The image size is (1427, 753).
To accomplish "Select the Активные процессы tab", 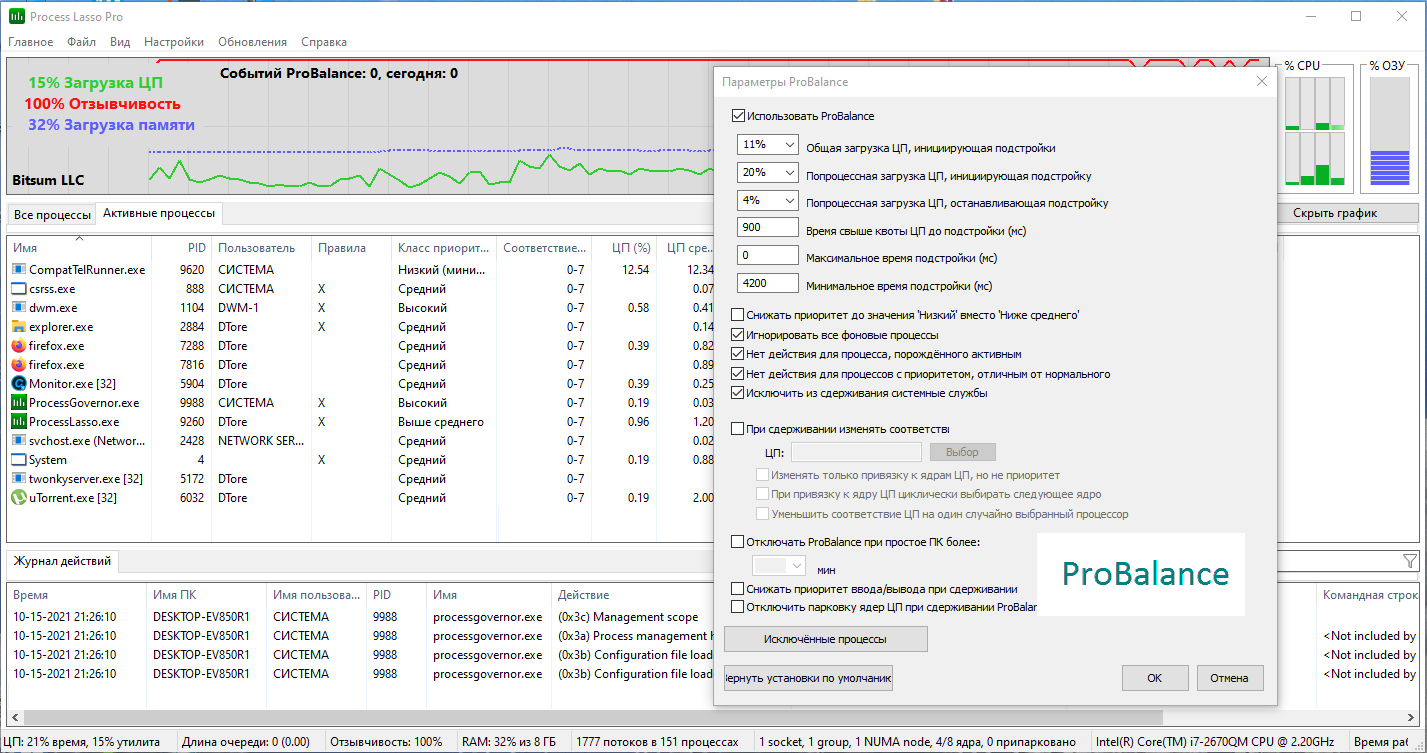I will [x=158, y=214].
